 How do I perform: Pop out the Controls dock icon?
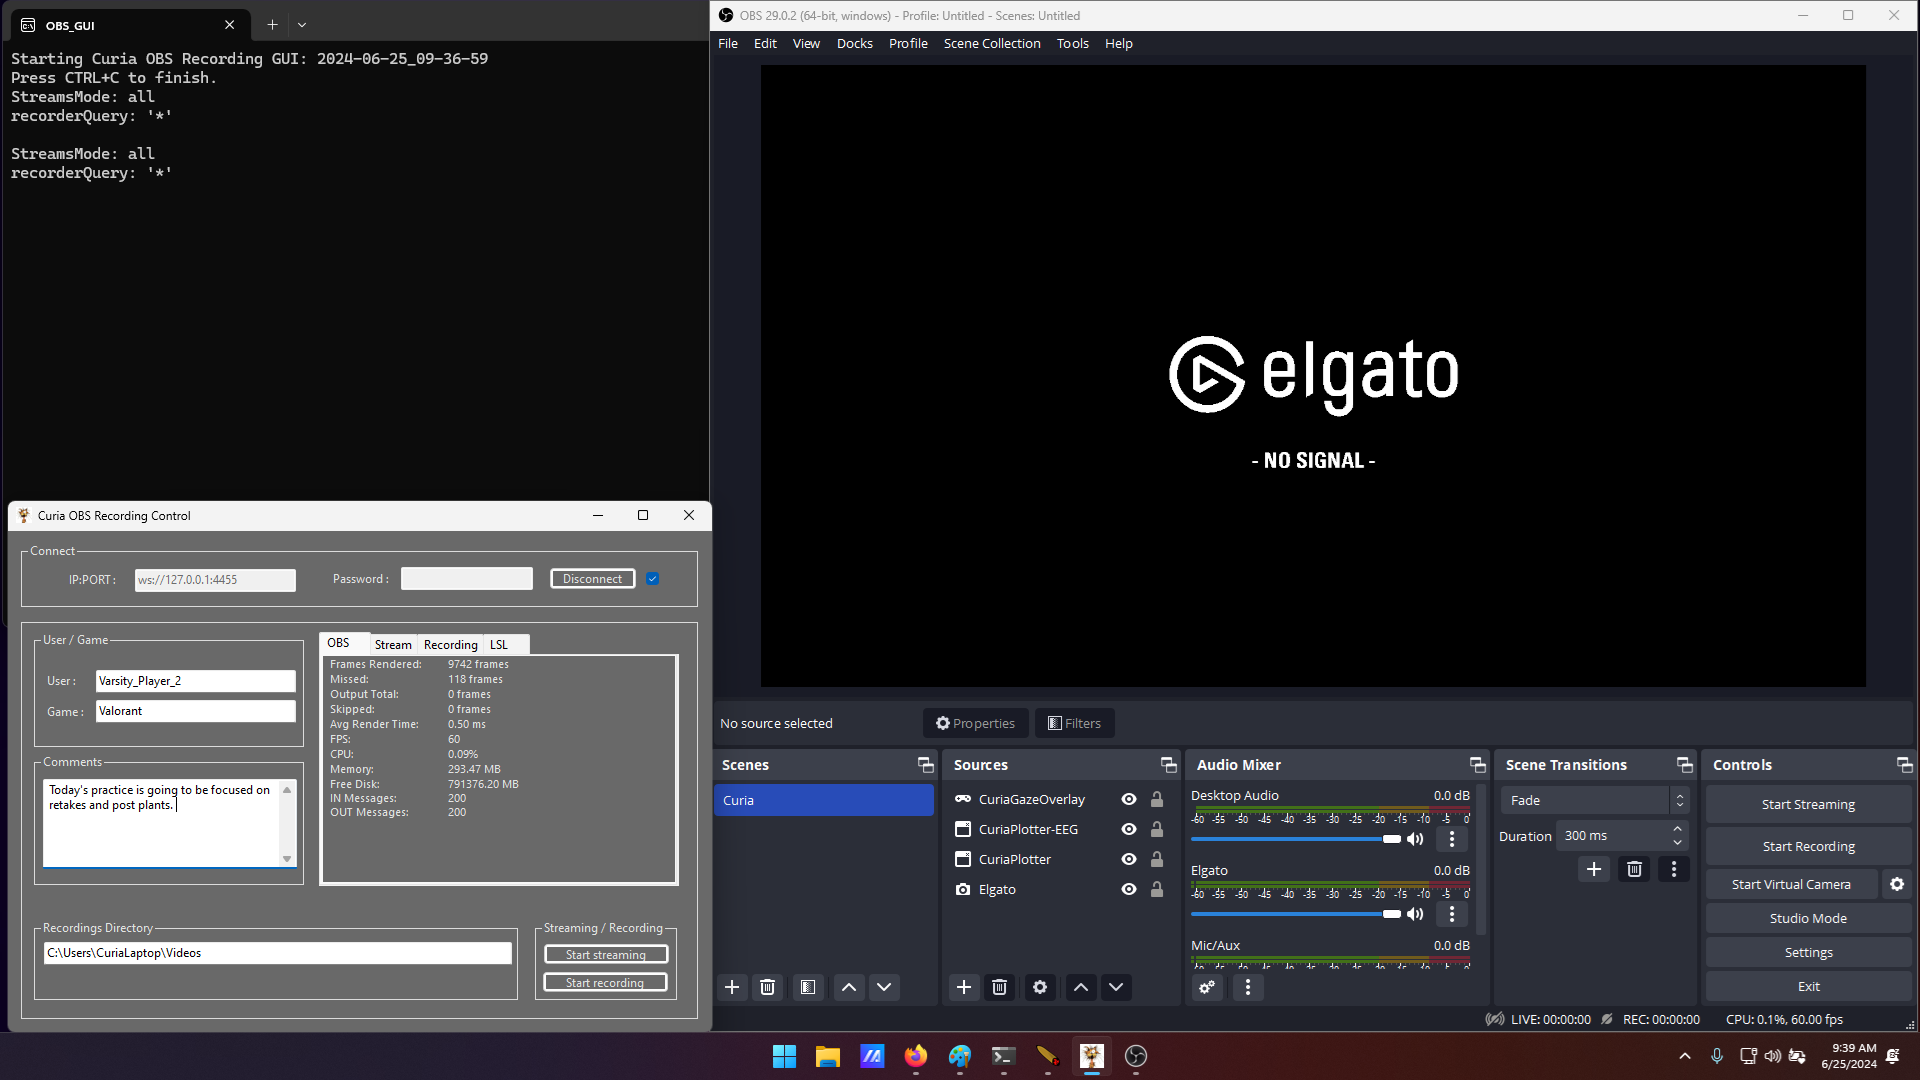pyautogui.click(x=1905, y=765)
